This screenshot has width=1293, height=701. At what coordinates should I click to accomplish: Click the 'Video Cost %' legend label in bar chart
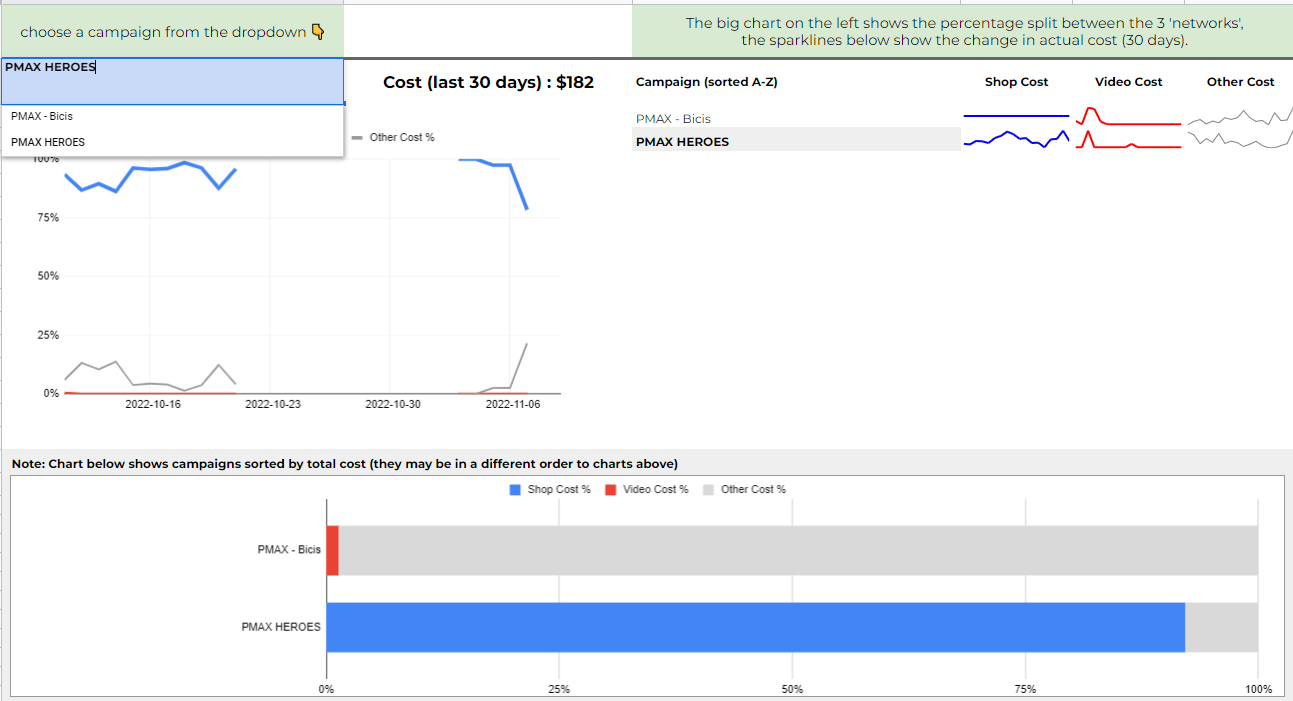coord(656,490)
